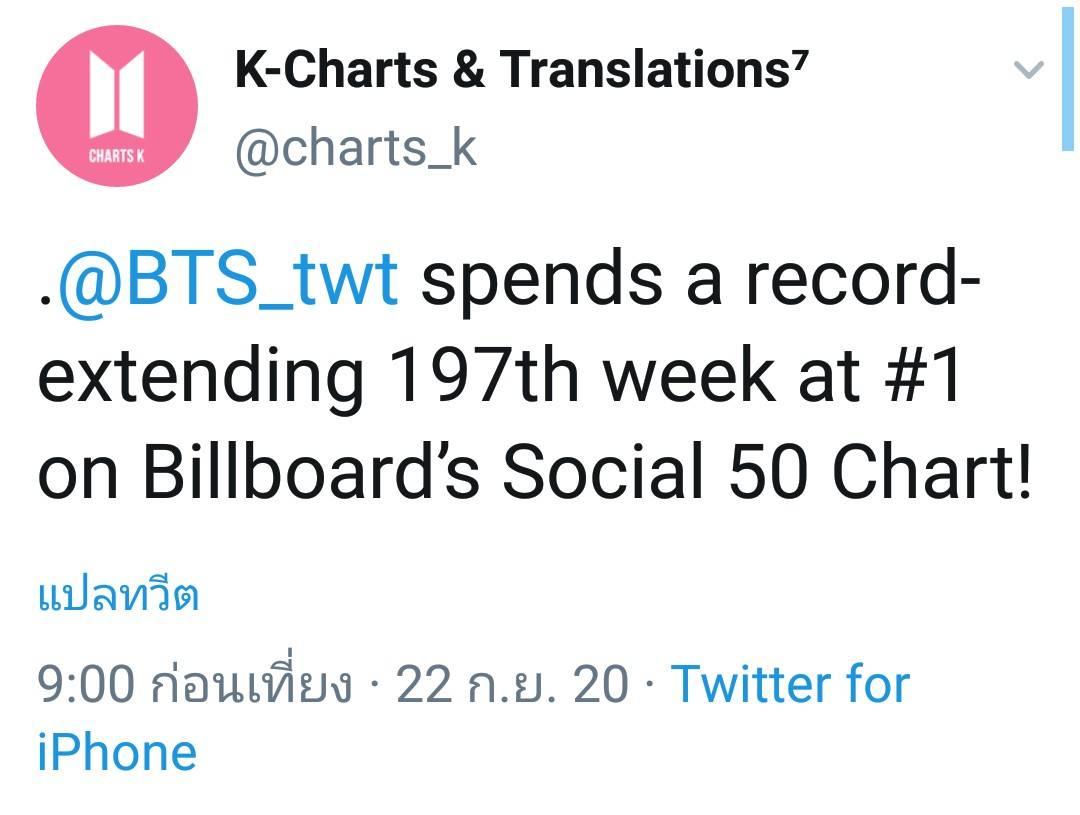Open the @charts_k handle
1080x815 pixels.
pos(356,147)
